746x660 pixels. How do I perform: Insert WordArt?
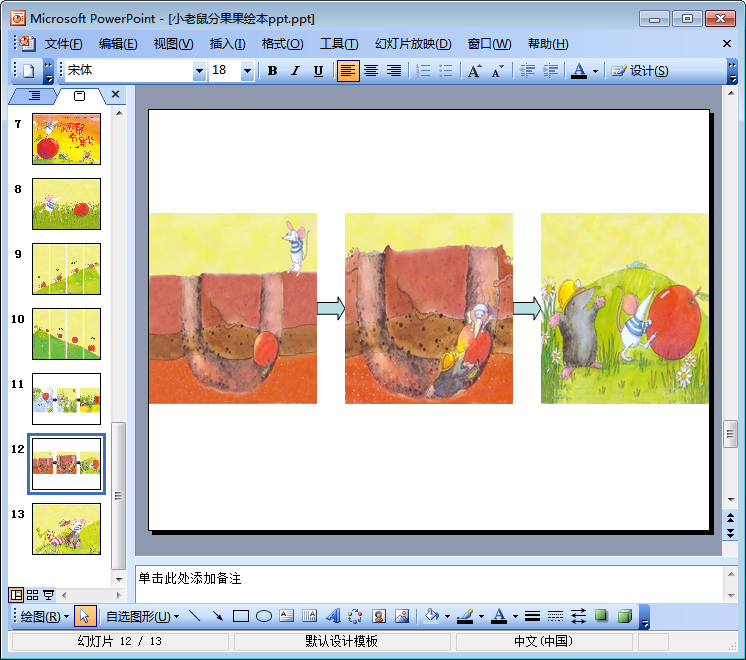click(333, 617)
